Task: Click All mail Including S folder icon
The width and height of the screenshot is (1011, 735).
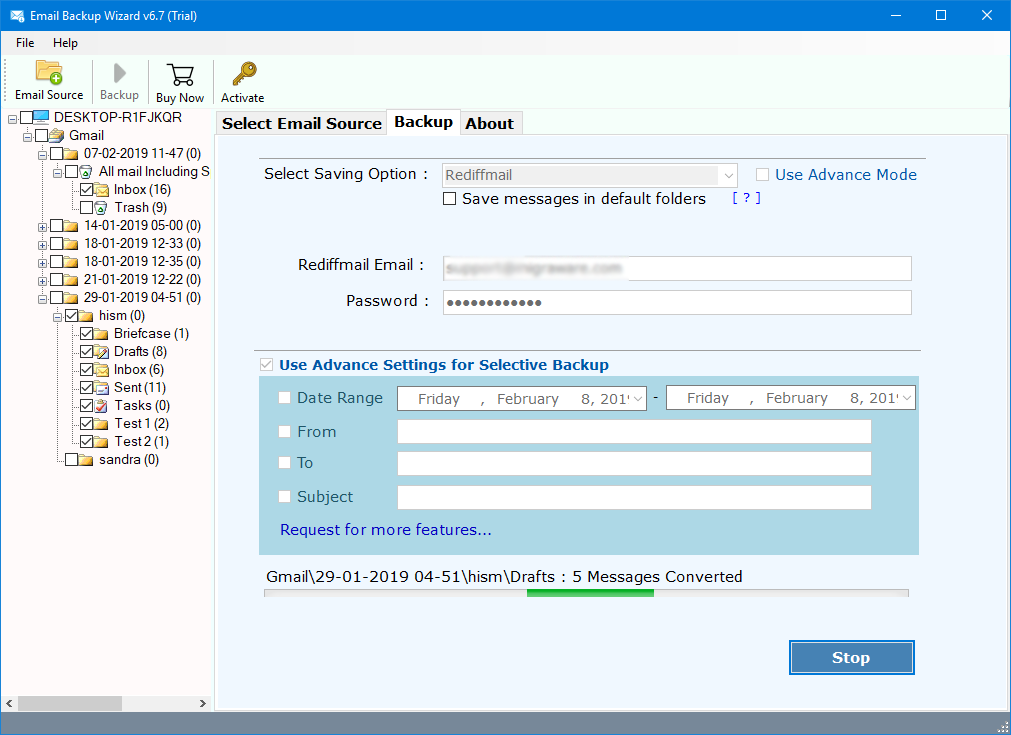Action: (86, 172)
